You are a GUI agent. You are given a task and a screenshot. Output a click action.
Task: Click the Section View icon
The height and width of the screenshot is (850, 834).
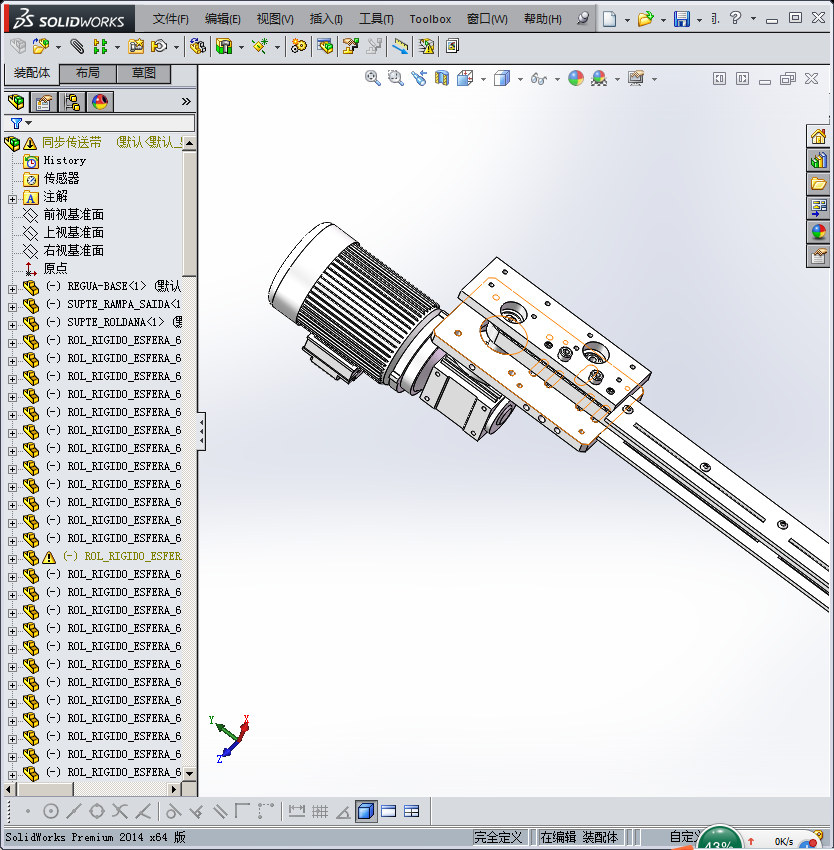(x=442, y=79)
